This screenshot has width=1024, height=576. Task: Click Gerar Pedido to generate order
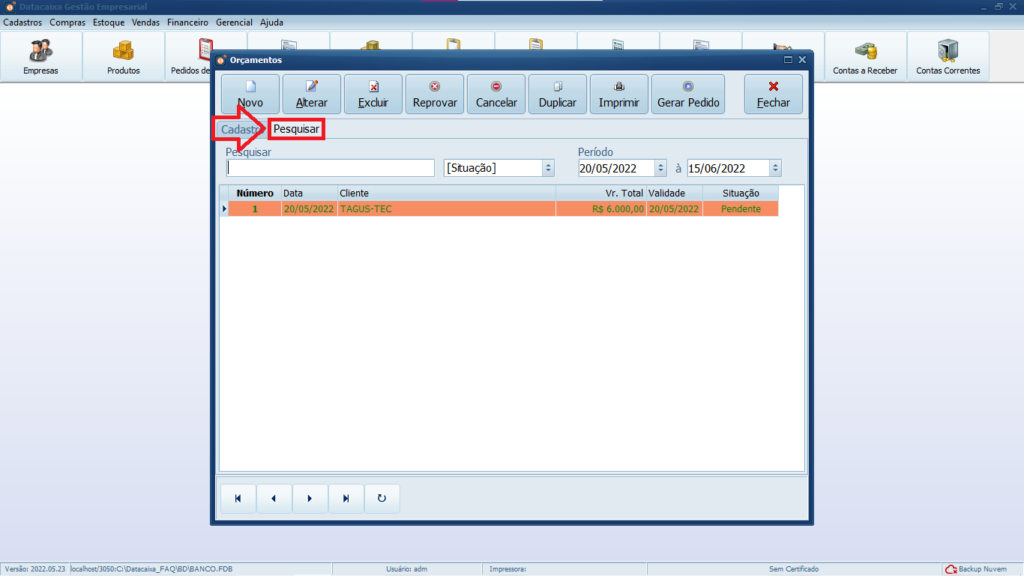(x=689, y=94)
